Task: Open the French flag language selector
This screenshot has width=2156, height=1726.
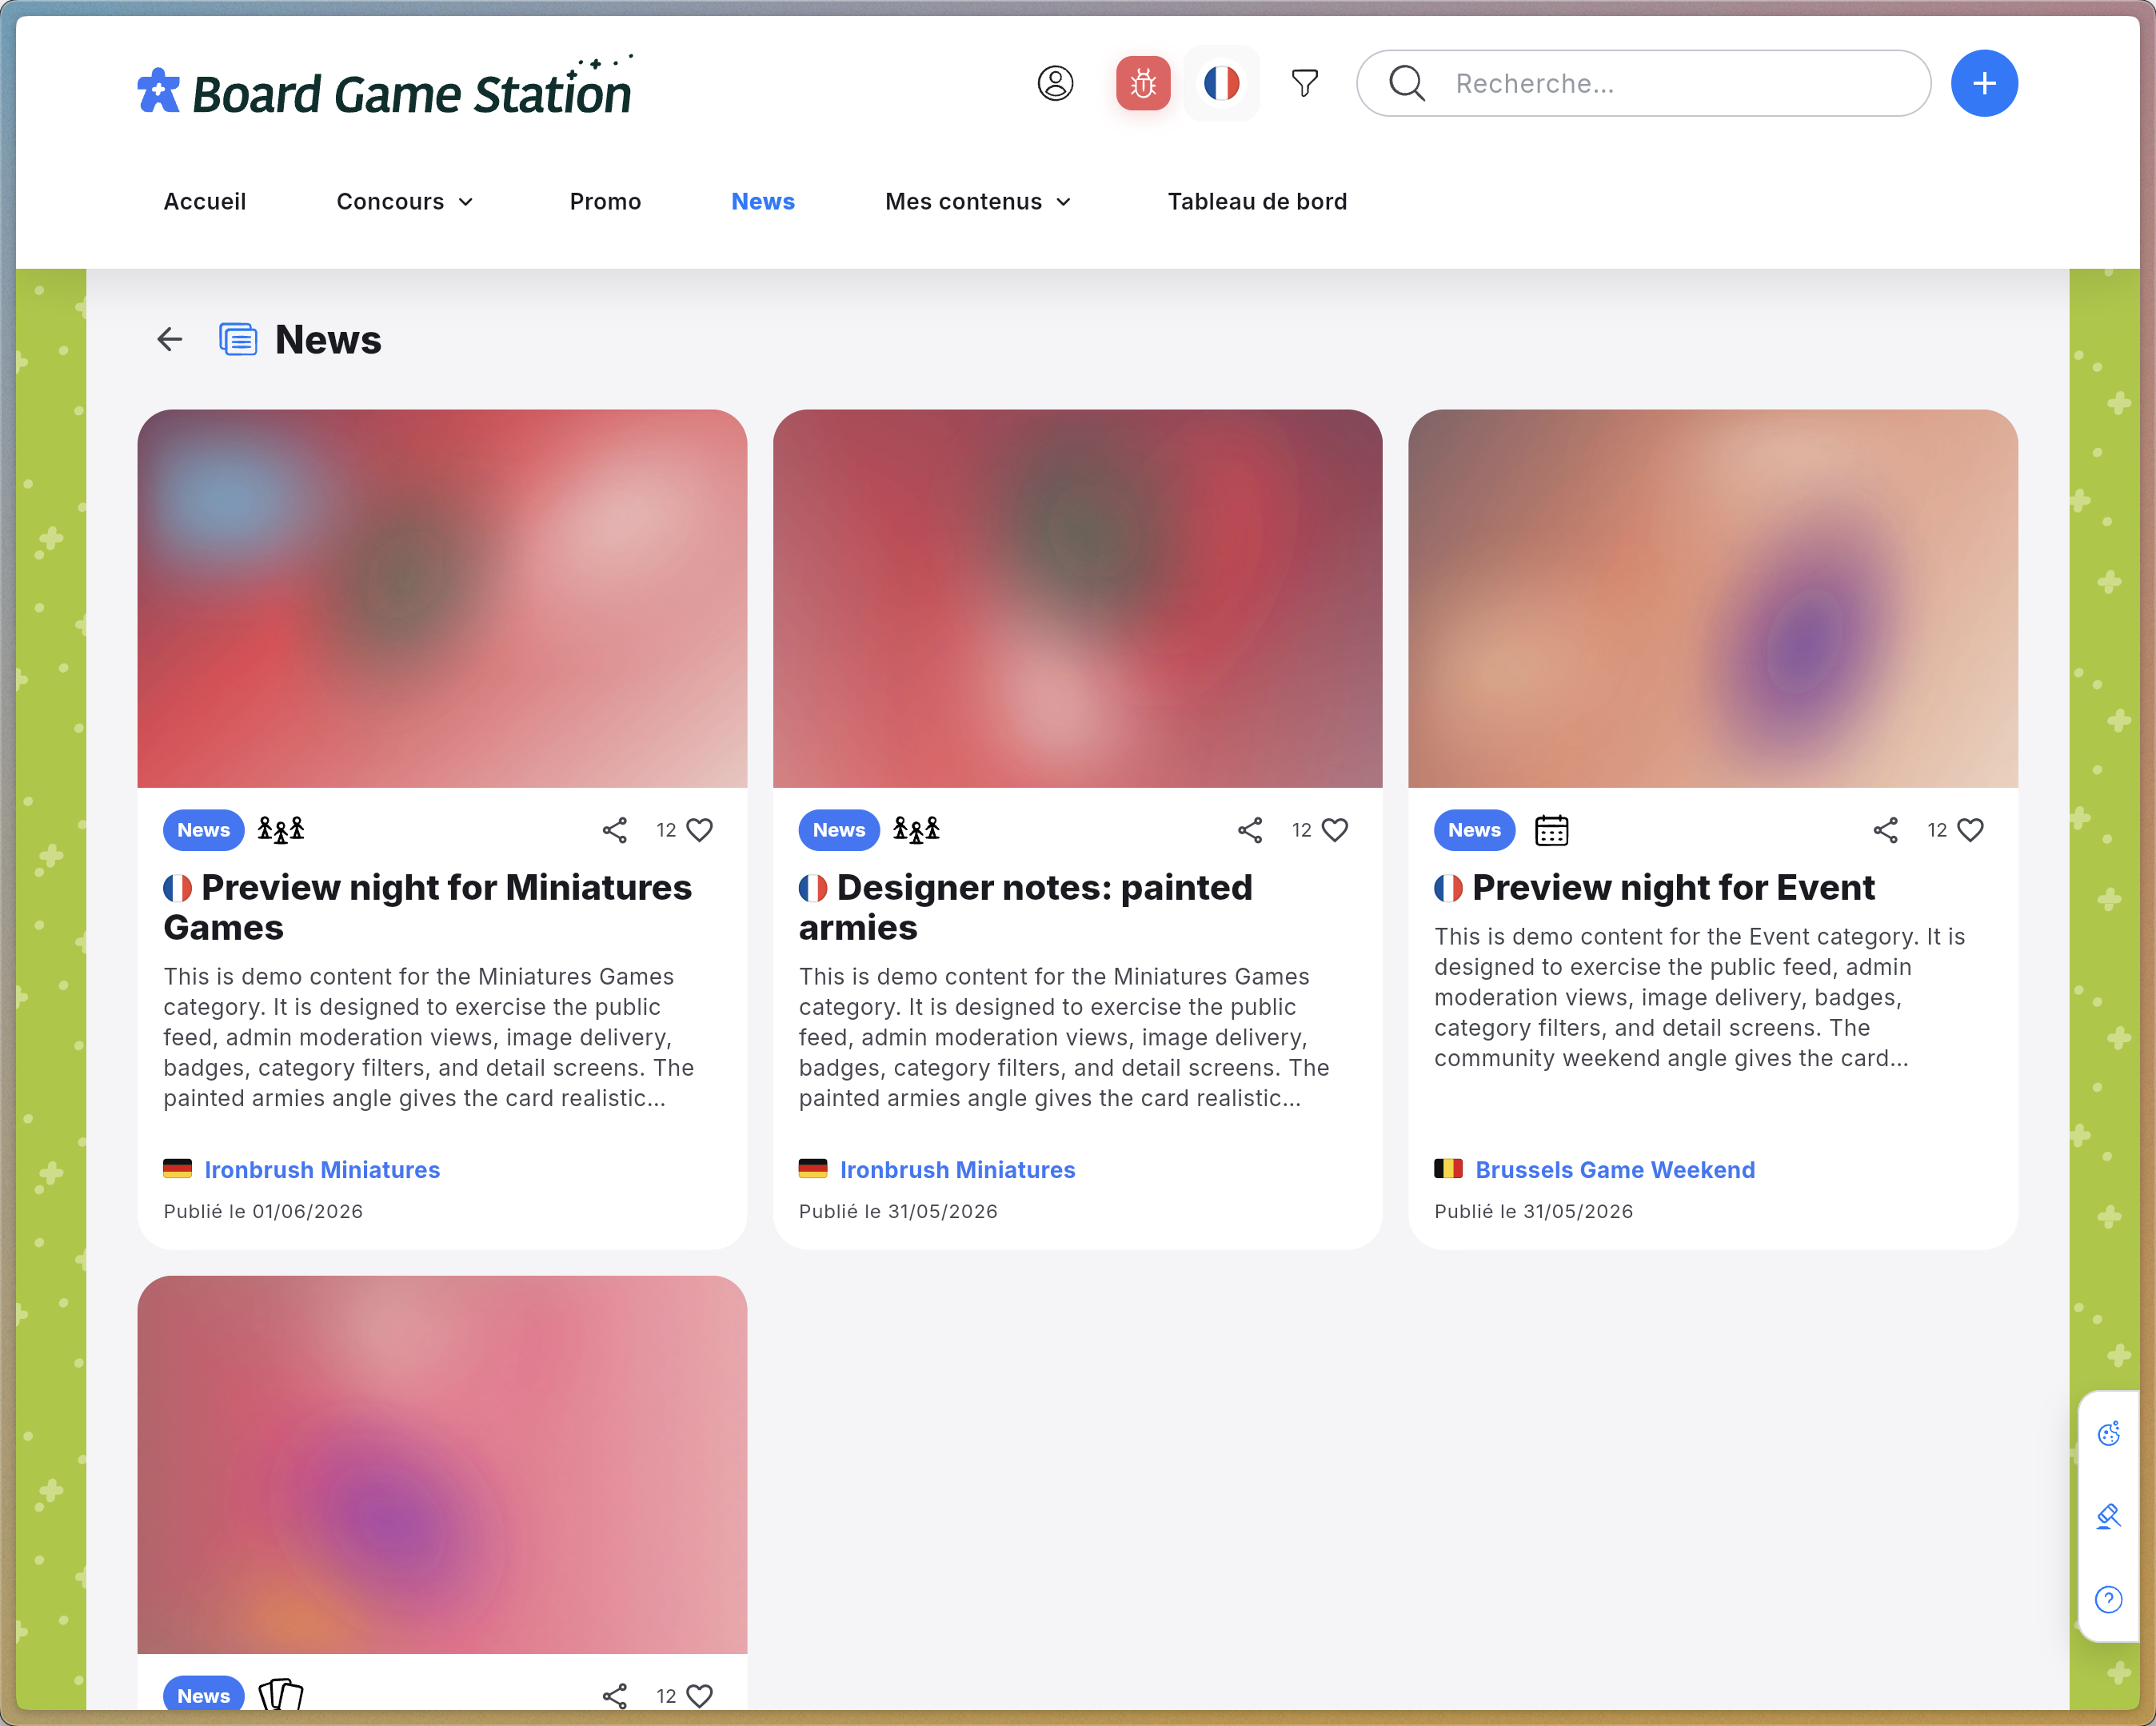Action: click(1221, 83)
